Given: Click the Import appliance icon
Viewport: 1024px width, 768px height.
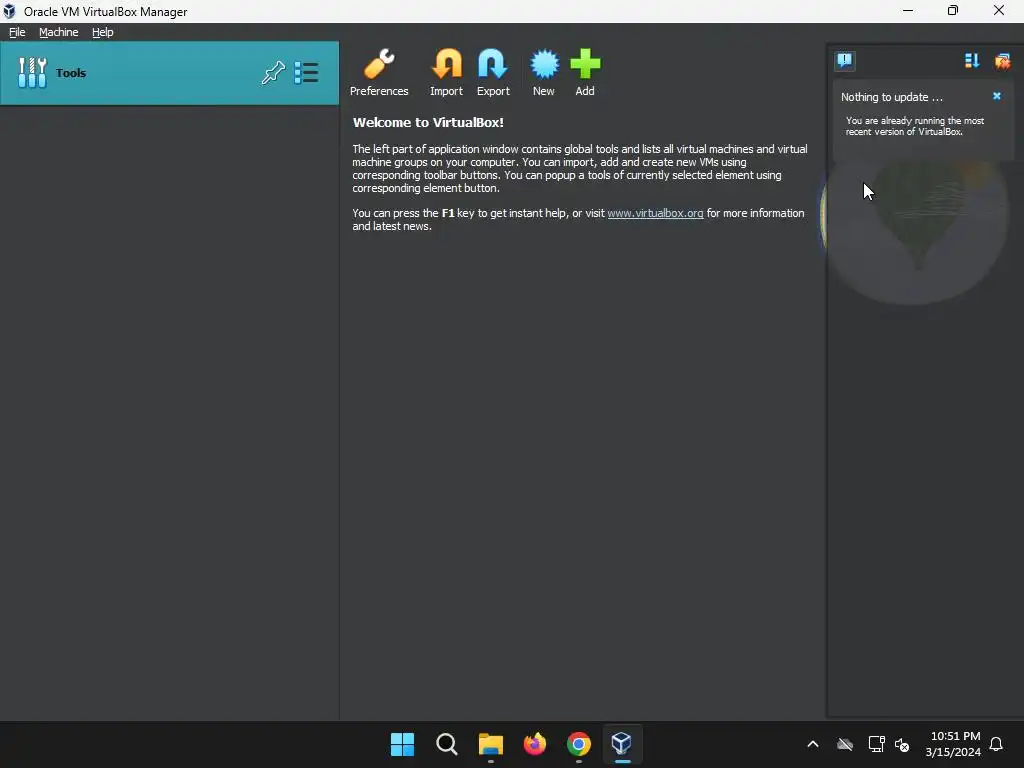Looking at the screenshot, I should point(447,72).
